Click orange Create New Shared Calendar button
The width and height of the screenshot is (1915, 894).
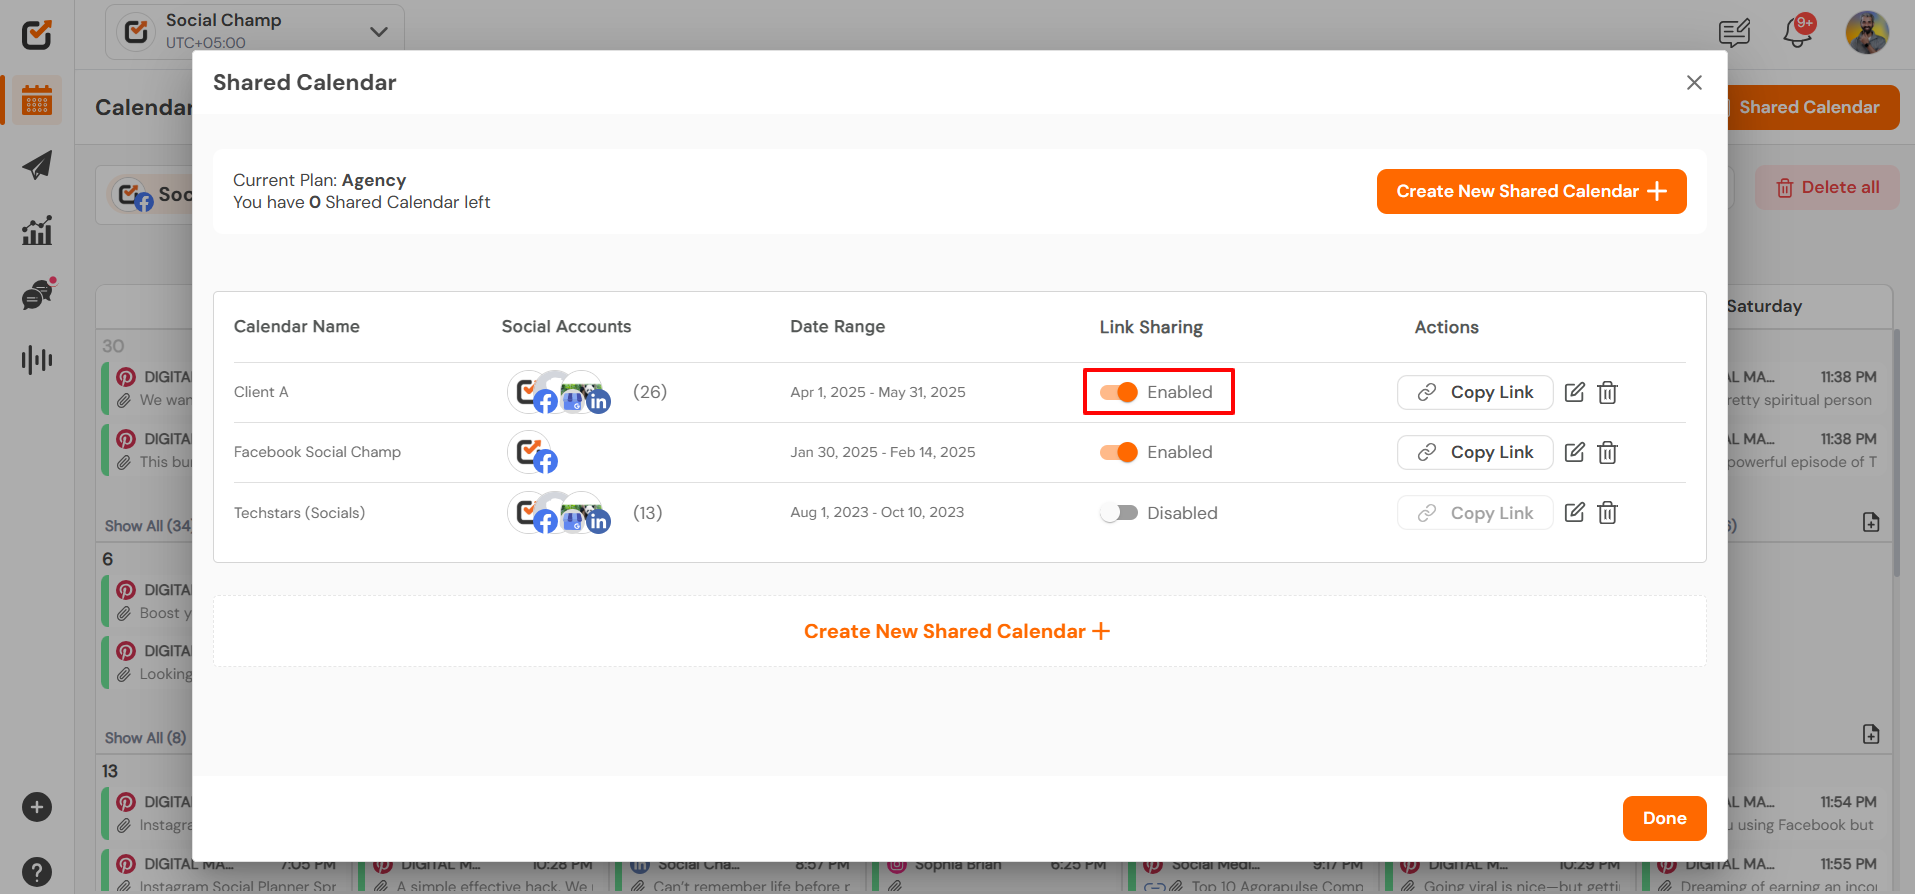click(x=1531, y=191)
